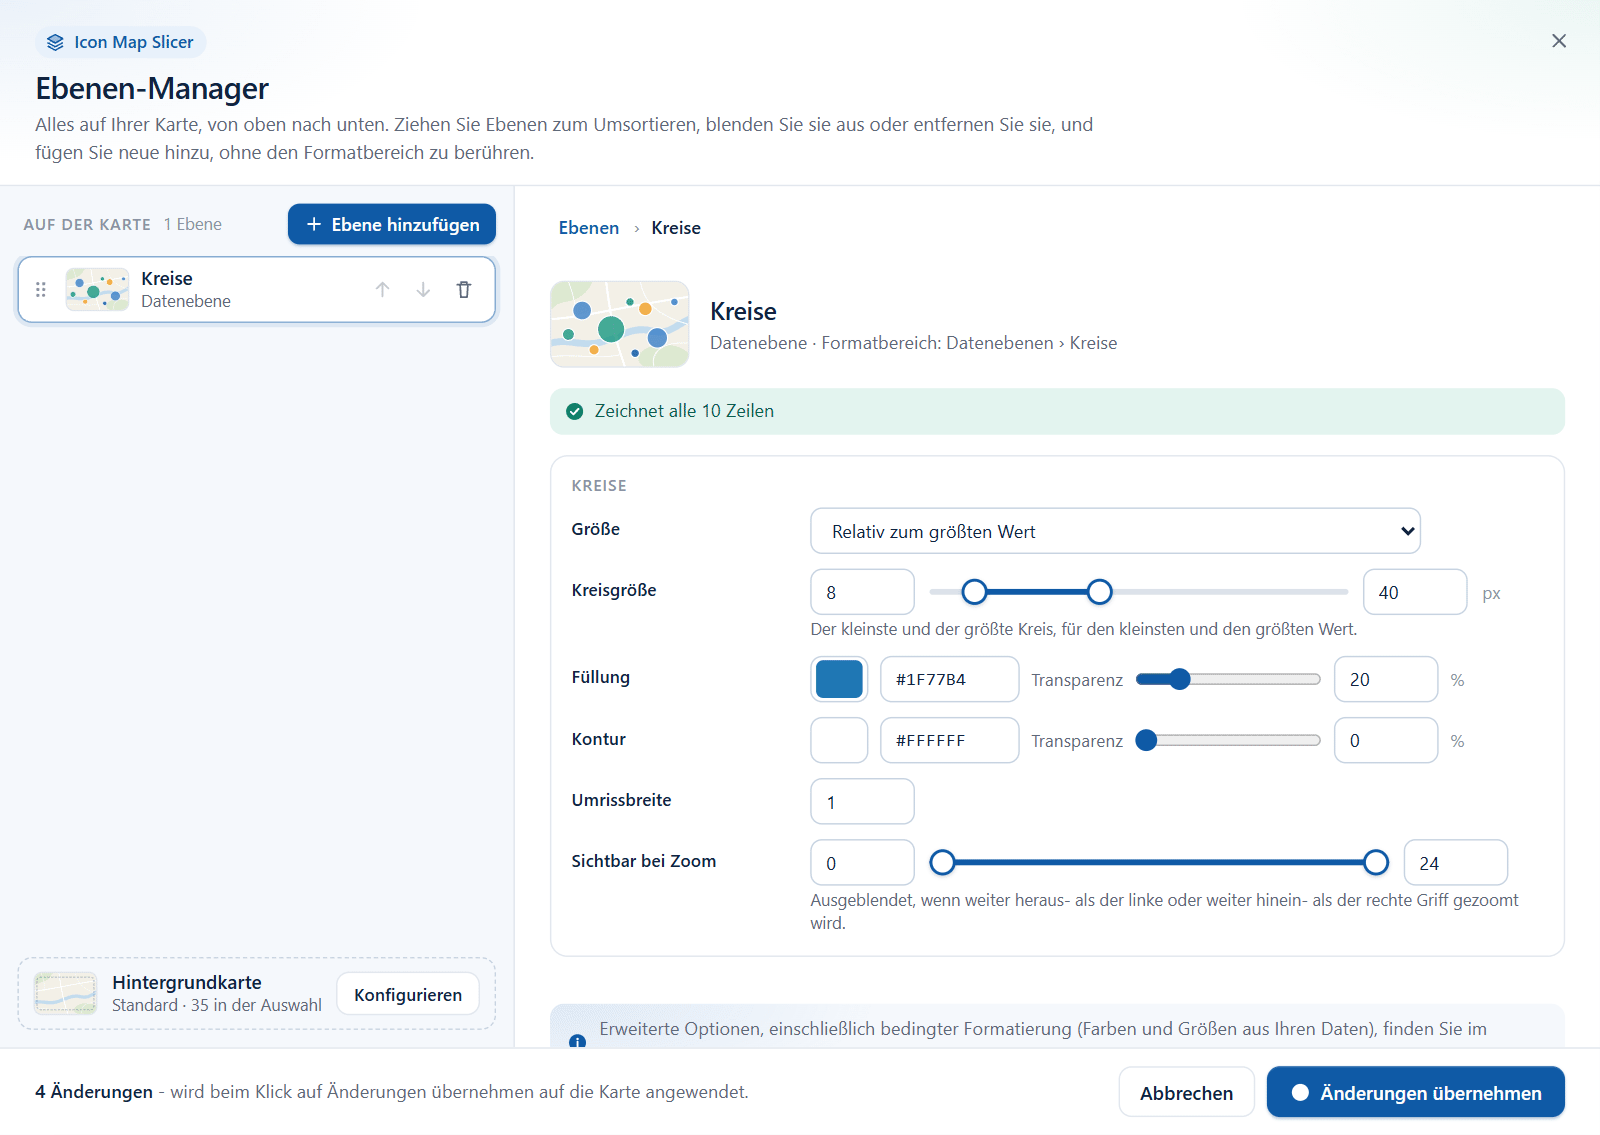Click the blue info icon beside Erweiterte Optionen
The height and width of the screenshot is (1135, 1600).
click(x=577, y=1041)
